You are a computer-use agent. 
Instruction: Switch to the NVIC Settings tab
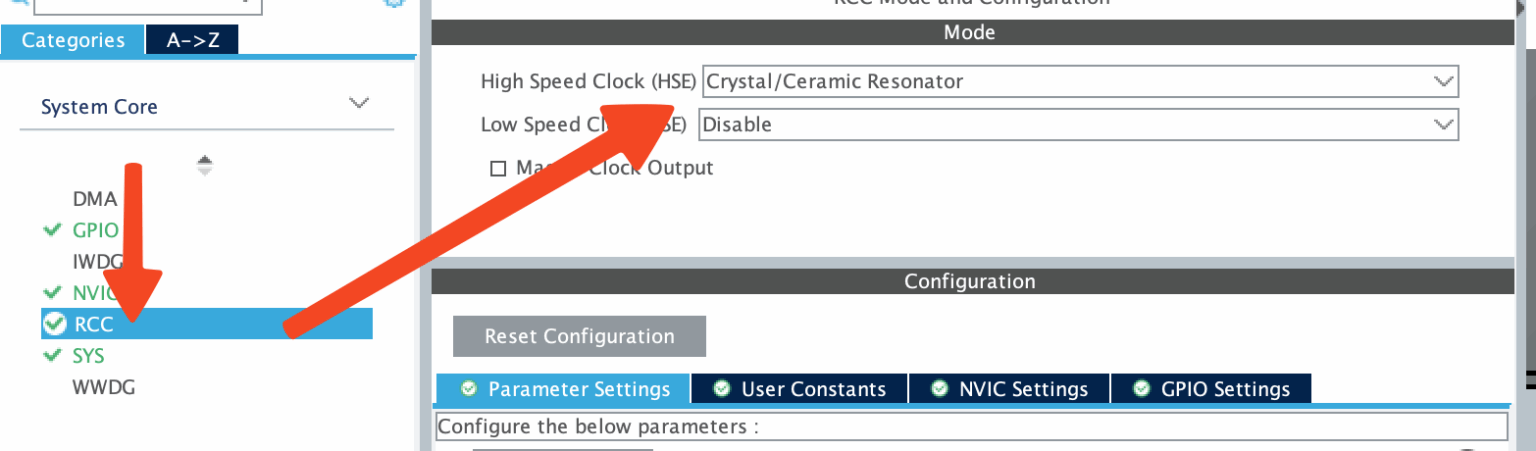[x=1009, y=389]
